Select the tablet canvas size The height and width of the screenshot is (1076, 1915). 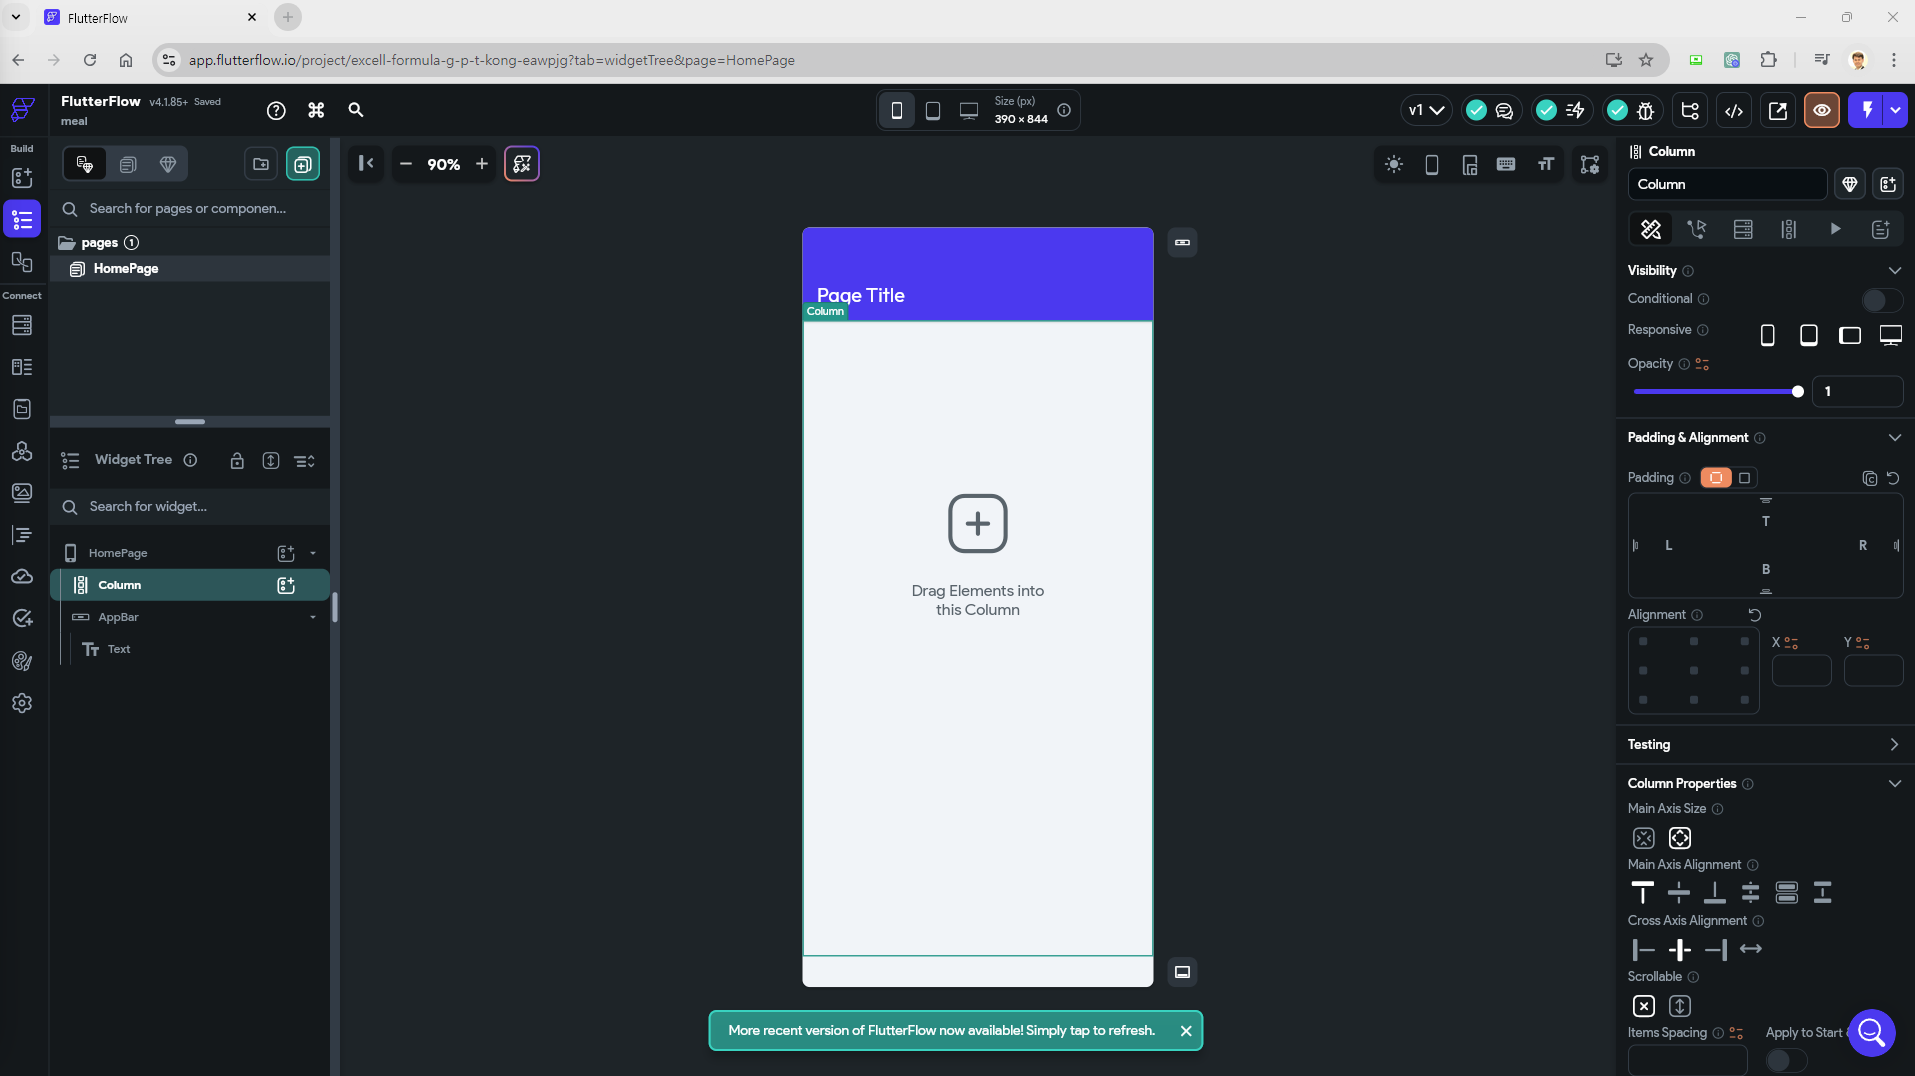tap(933, 111)
